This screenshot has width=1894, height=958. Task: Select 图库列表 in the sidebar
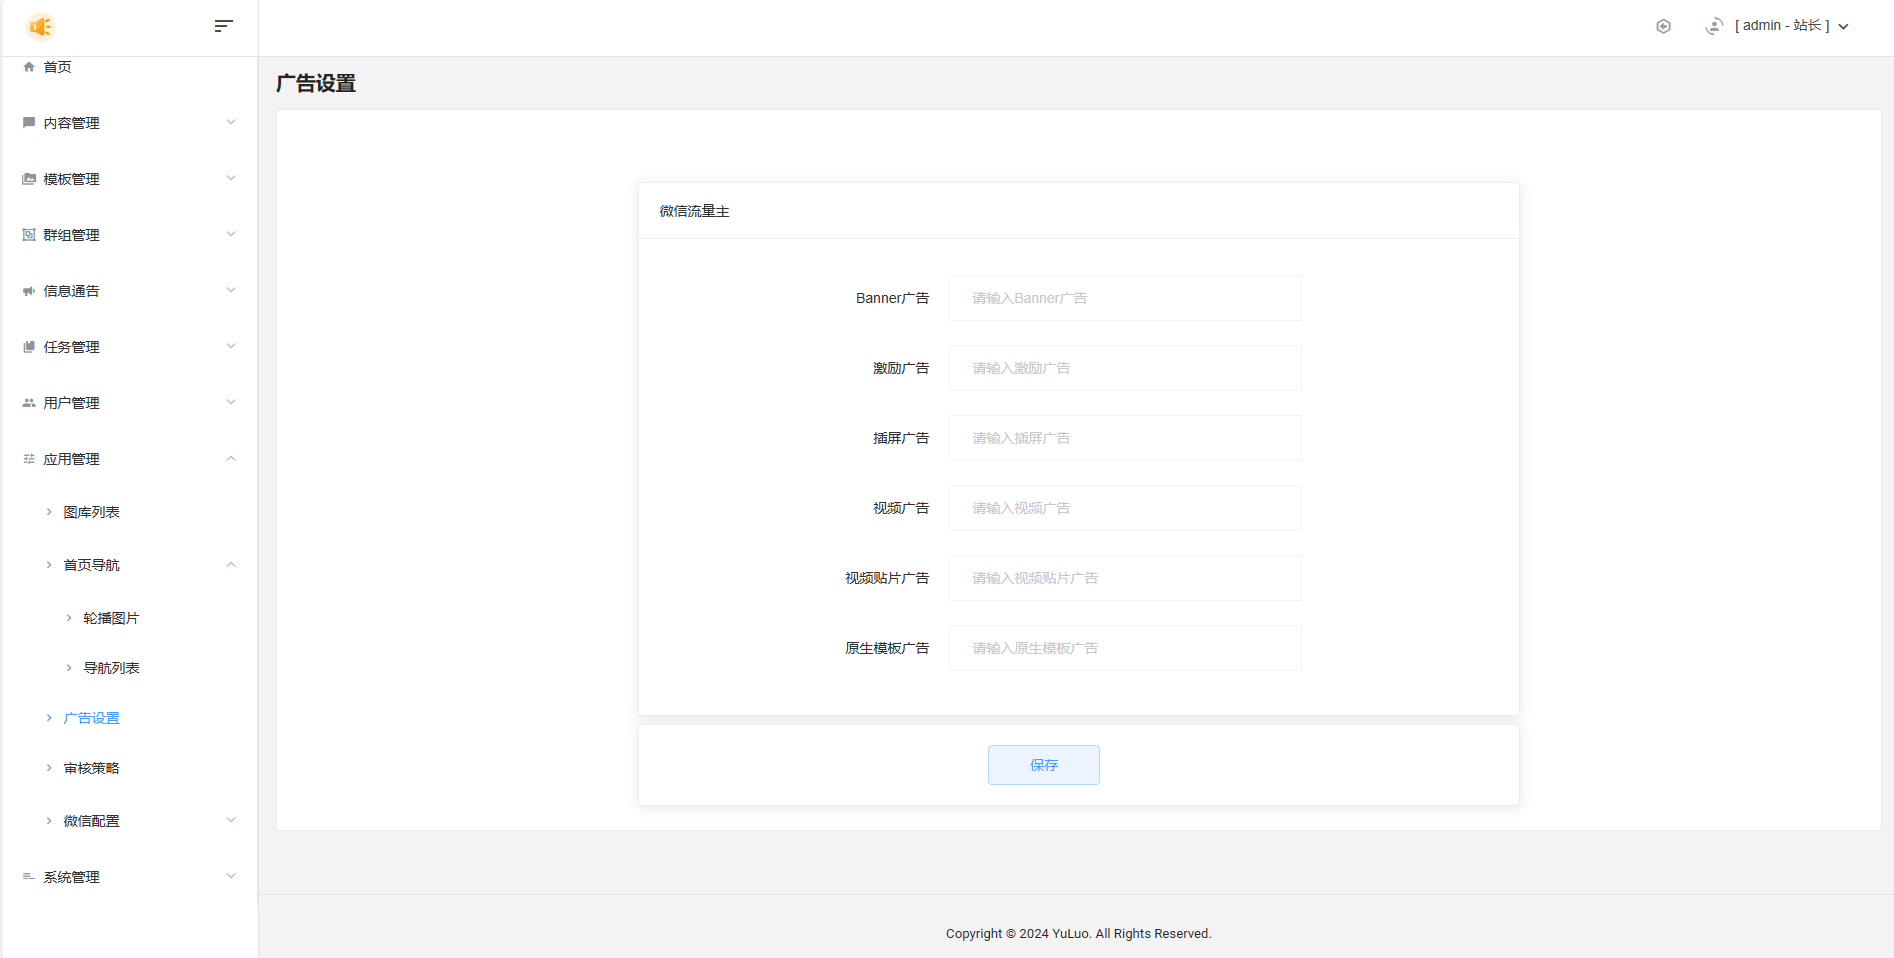point(91,512)
